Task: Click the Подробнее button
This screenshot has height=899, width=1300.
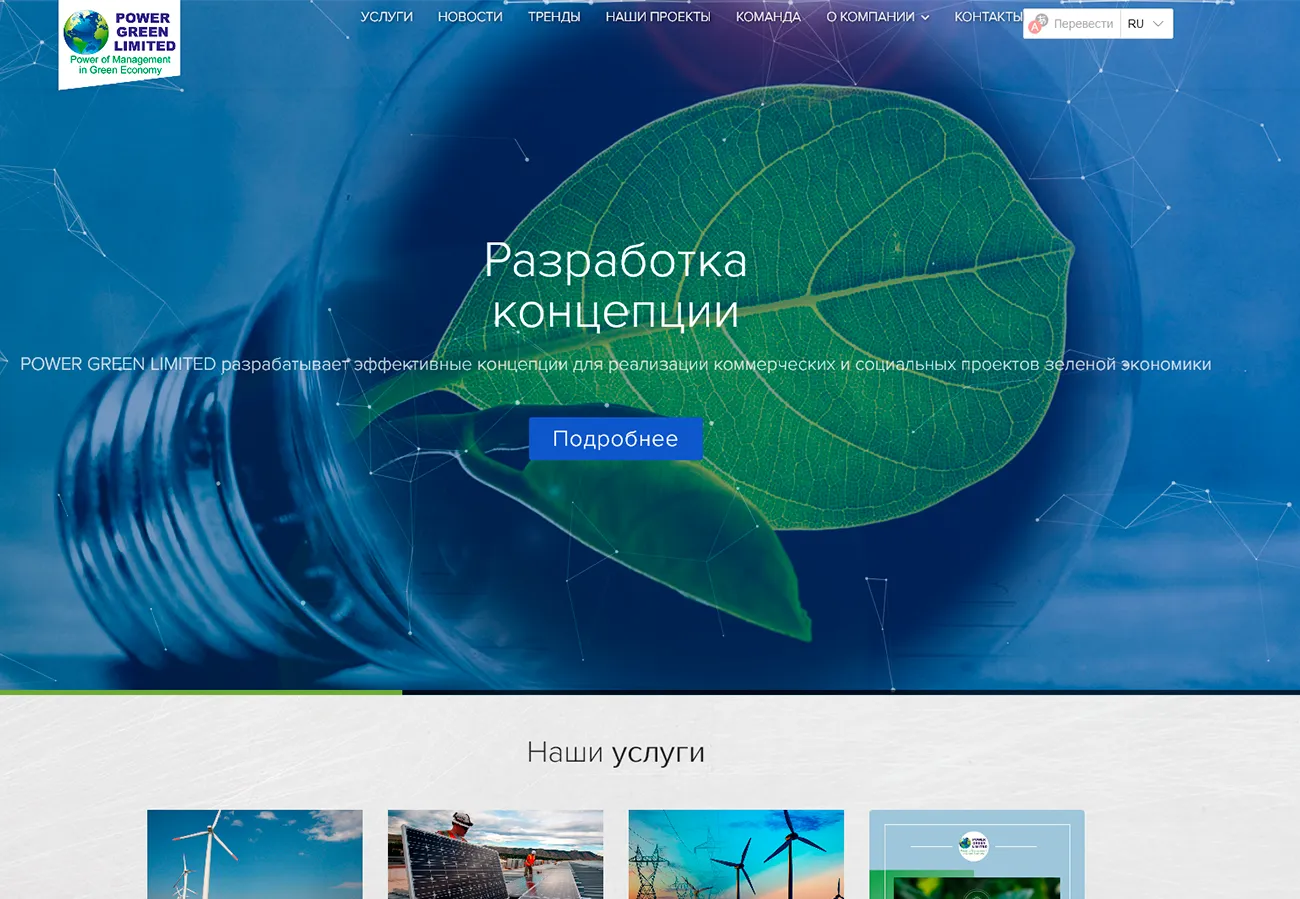Action: tap(615, 439)
